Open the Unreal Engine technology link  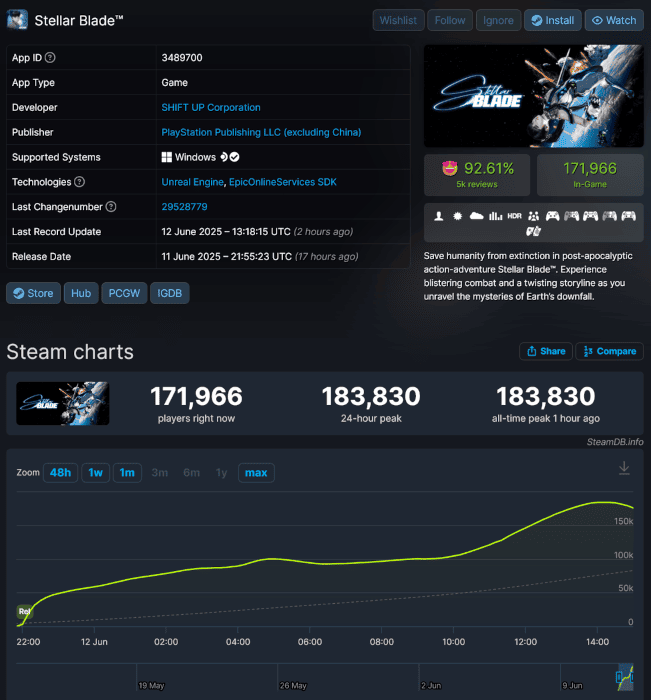point(192,182)
